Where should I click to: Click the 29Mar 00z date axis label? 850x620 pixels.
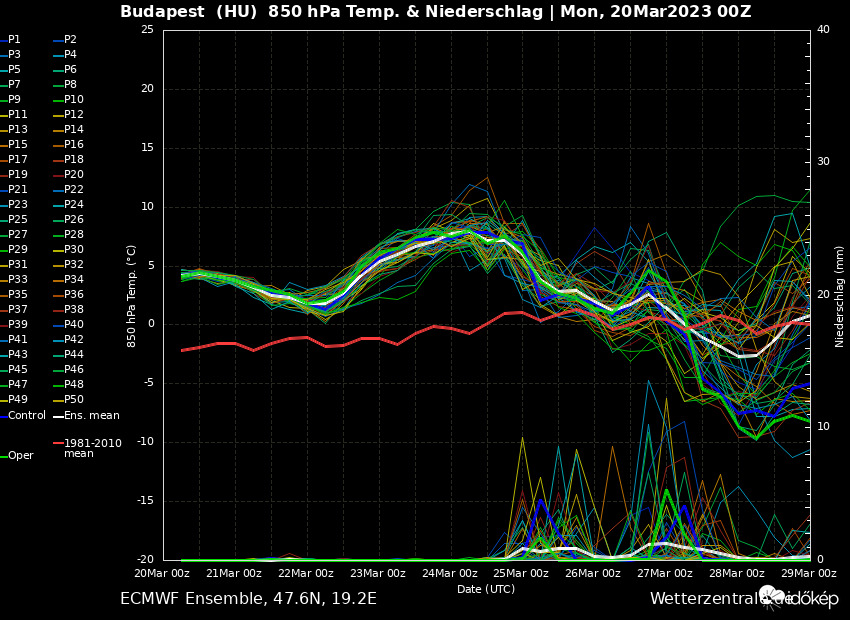[808, 574]
